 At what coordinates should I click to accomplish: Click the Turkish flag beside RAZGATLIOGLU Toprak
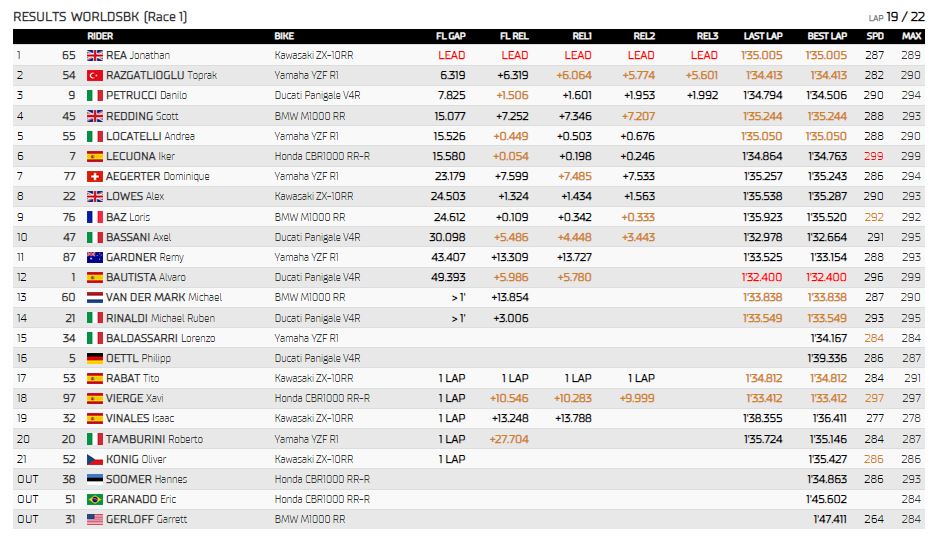95,76
